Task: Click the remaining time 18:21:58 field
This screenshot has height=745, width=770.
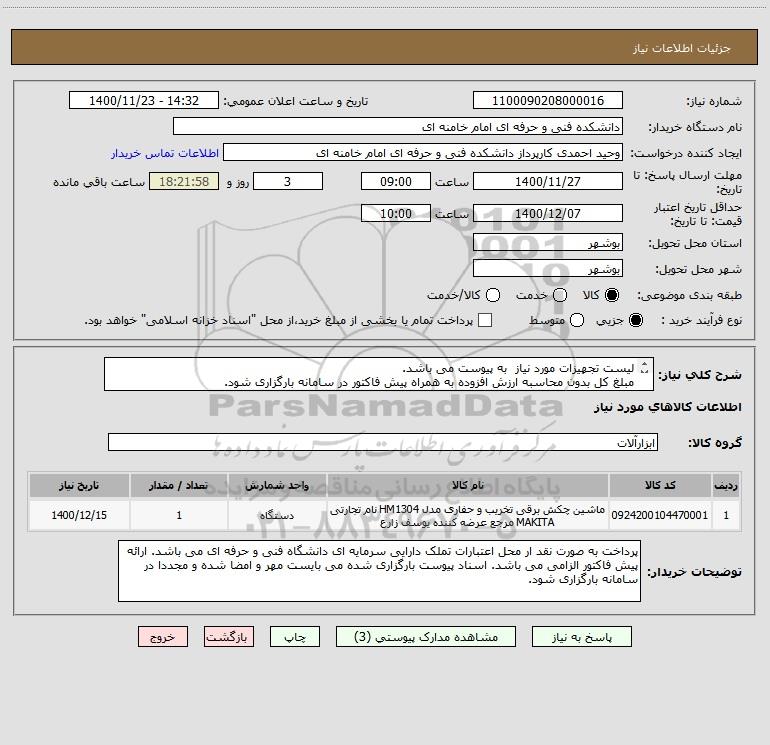Action: pyautogui.click(x=184, y=181)
